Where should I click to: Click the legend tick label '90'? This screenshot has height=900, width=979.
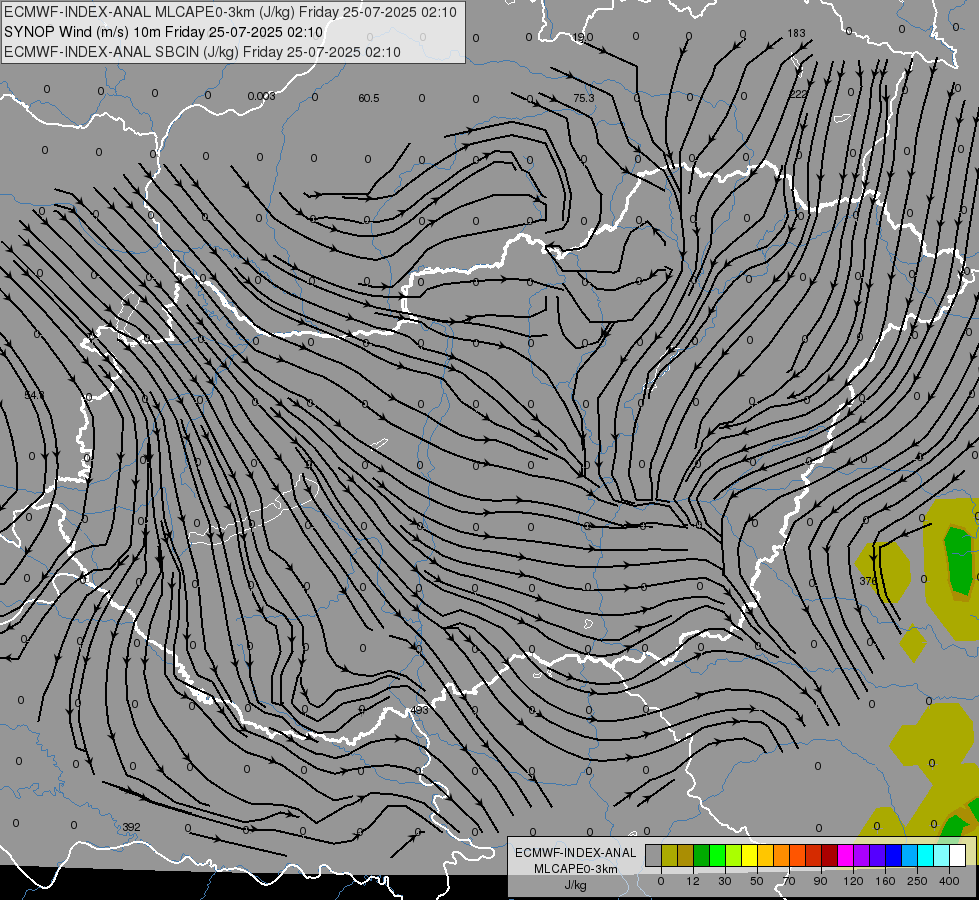pyautogui.click(x=820, y=881)
